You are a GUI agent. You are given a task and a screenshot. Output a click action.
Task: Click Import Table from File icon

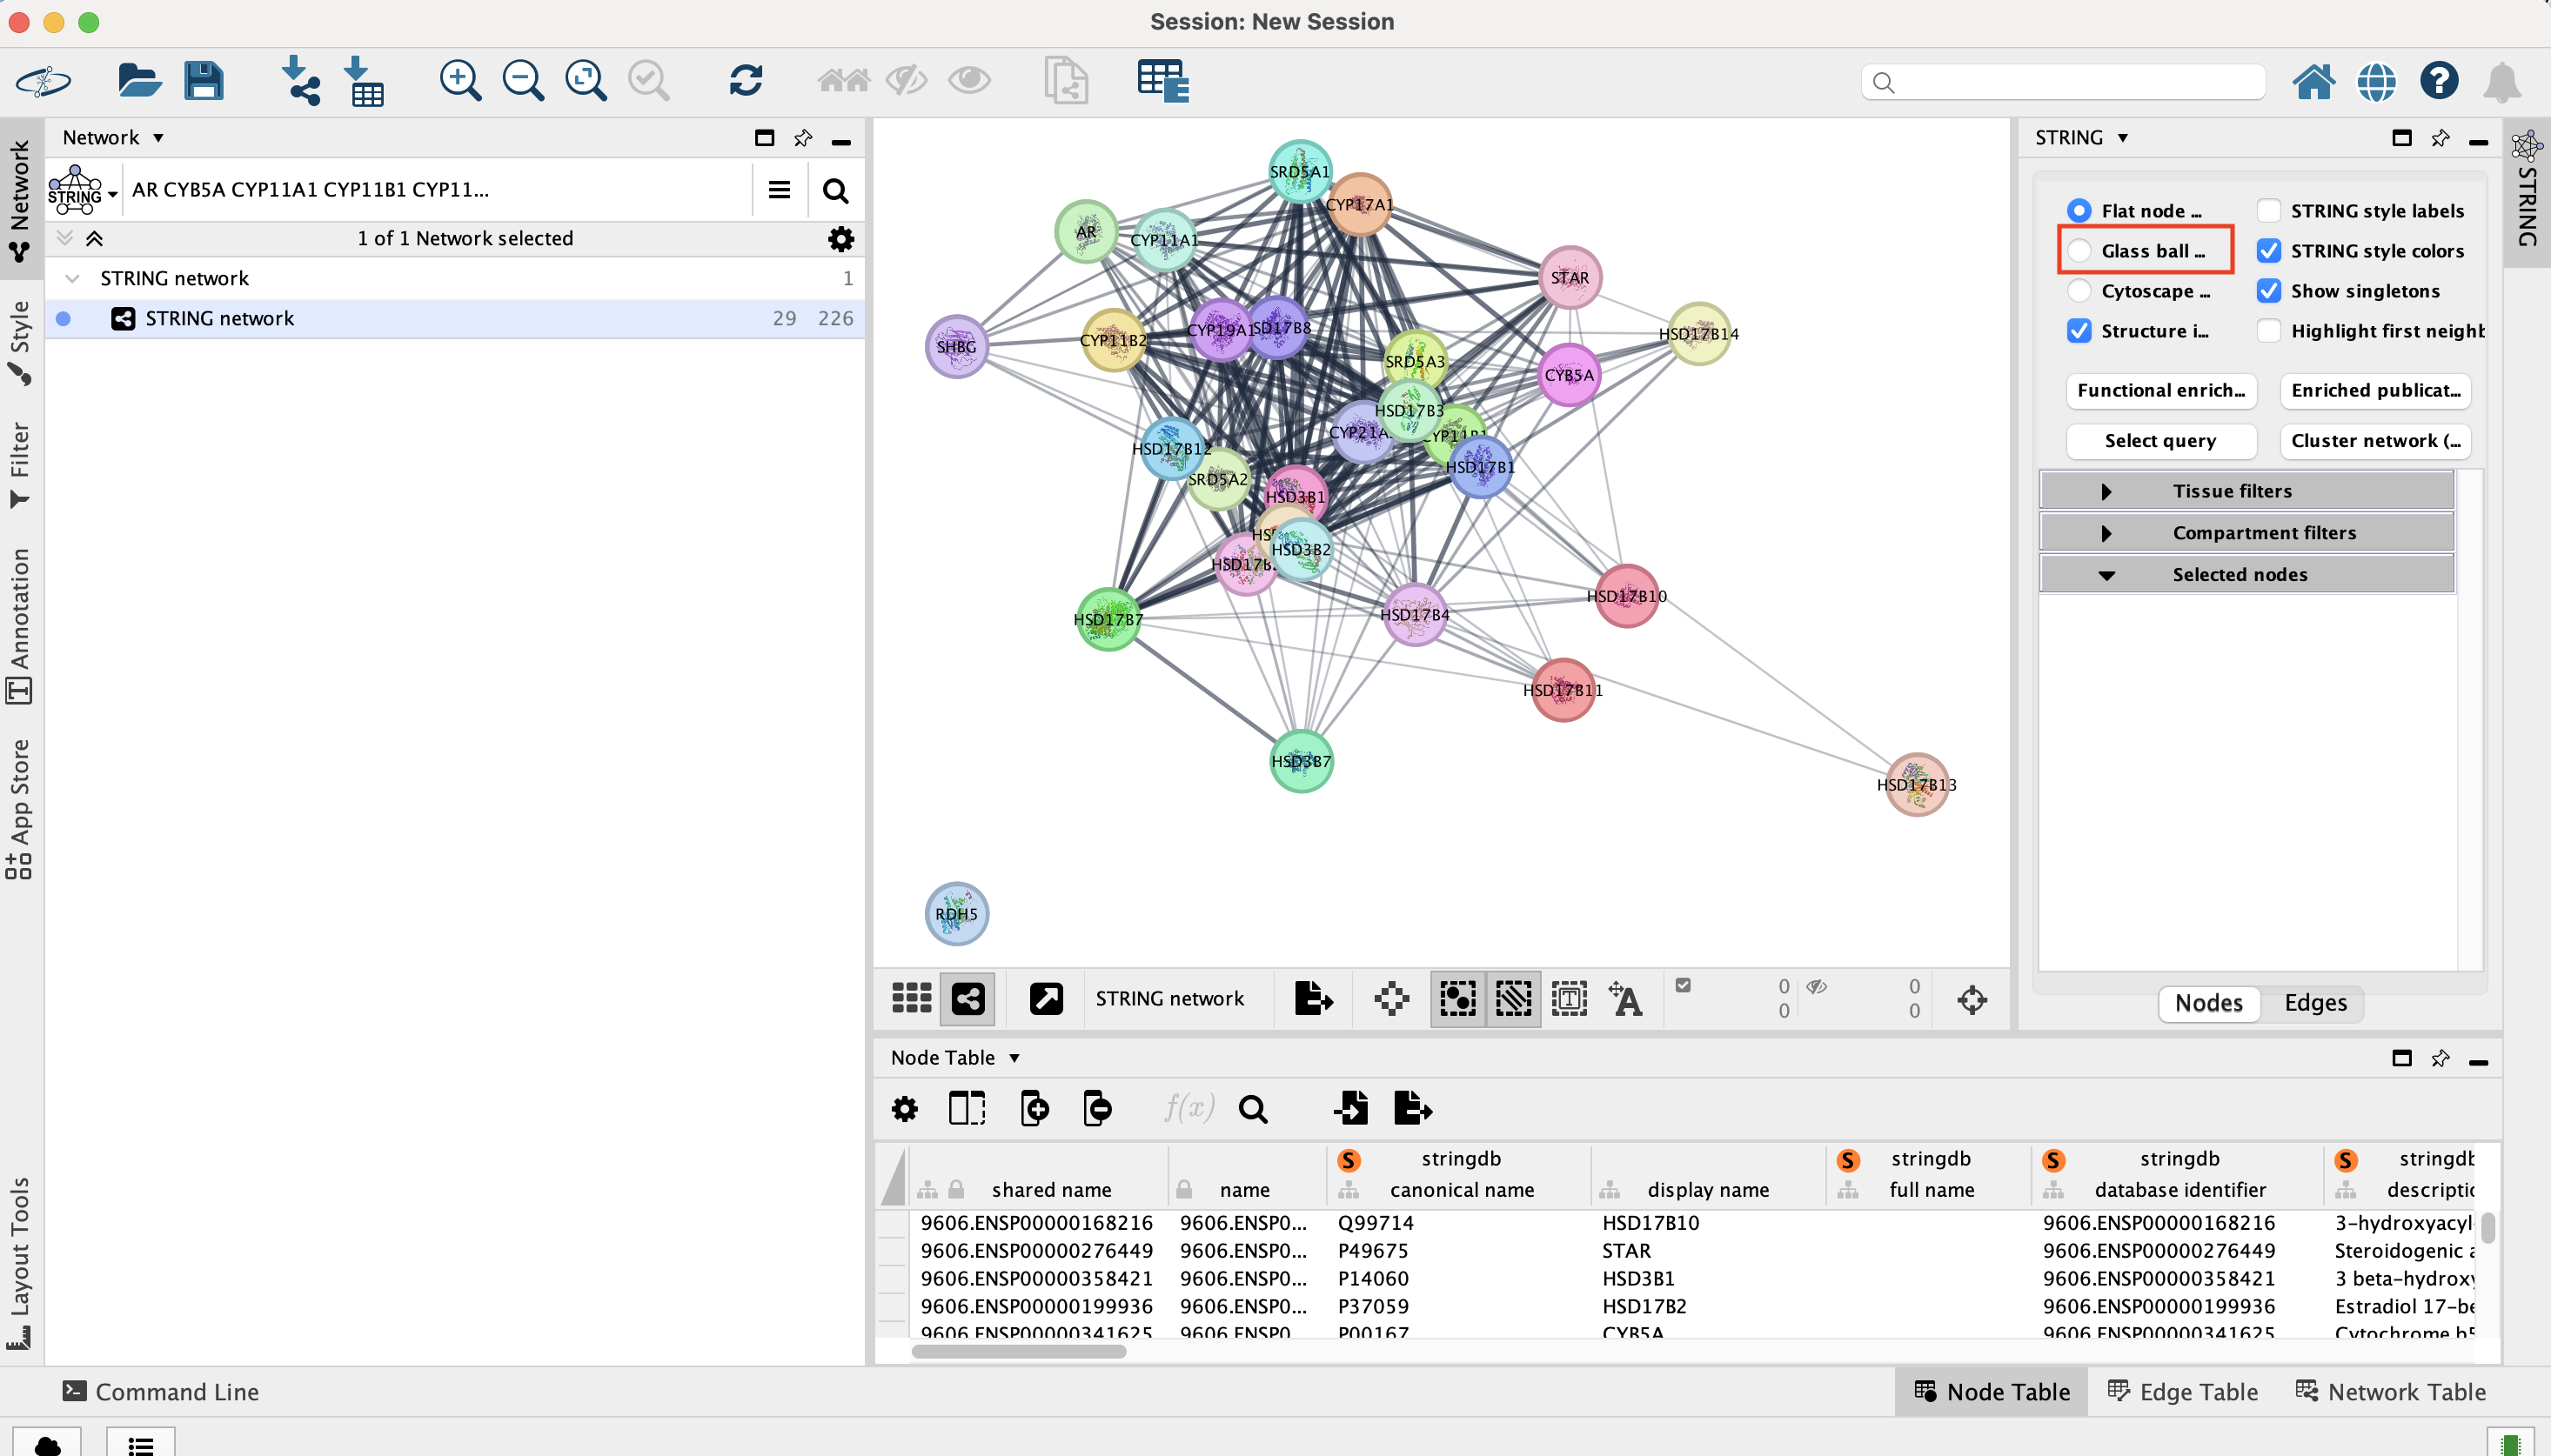point(364,80)
